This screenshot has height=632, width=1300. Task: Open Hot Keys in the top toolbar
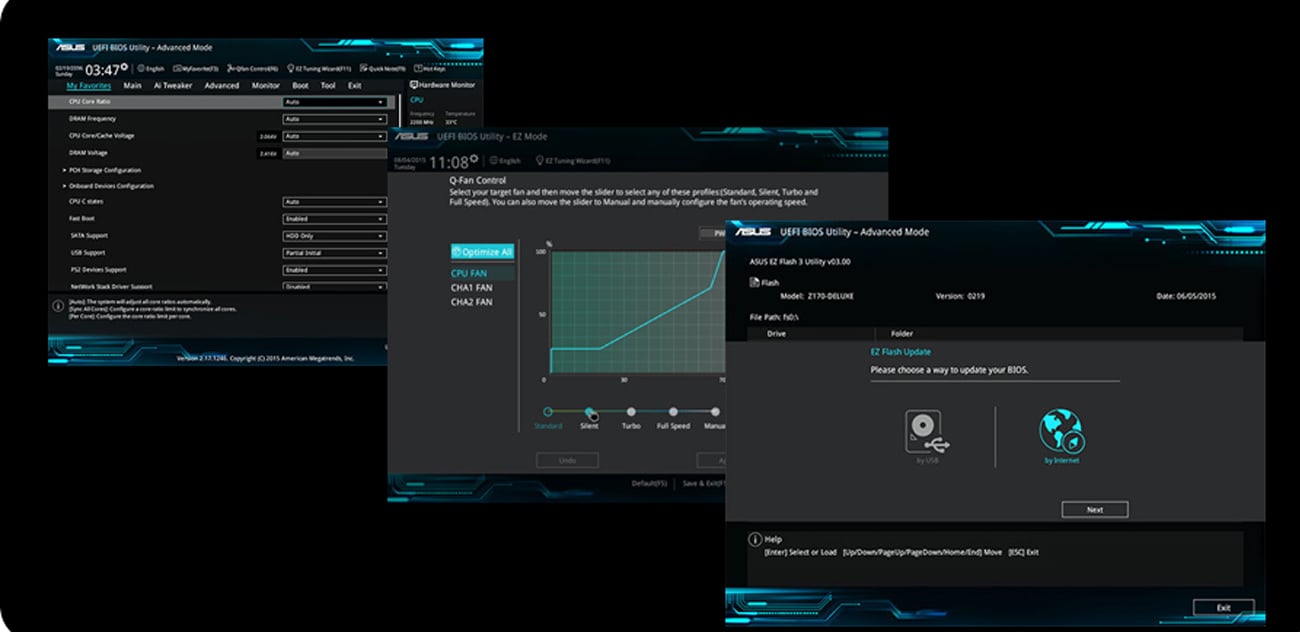tap(429, 69)
